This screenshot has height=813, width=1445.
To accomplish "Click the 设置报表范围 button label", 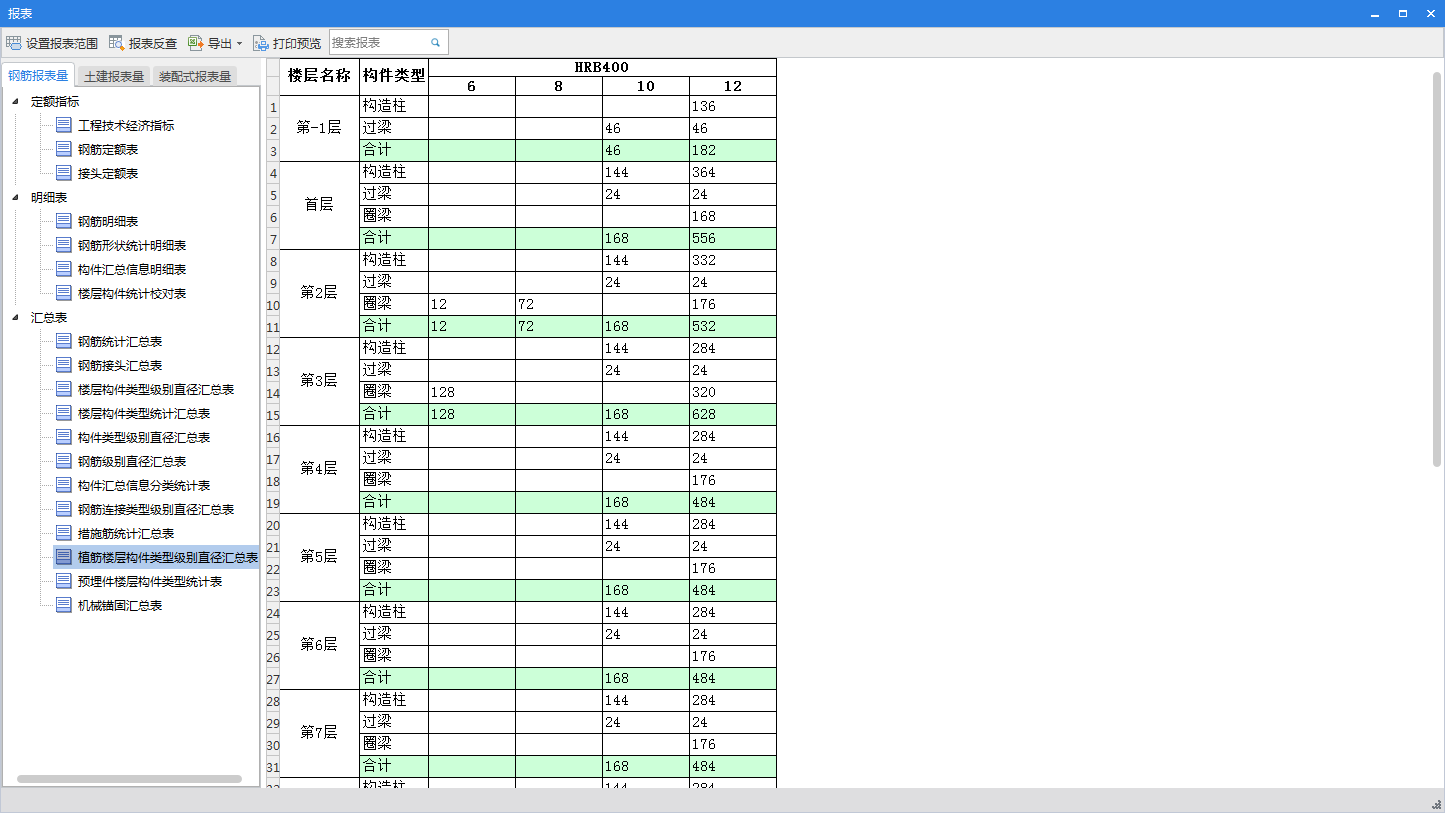I will click(x=62, y=43).
